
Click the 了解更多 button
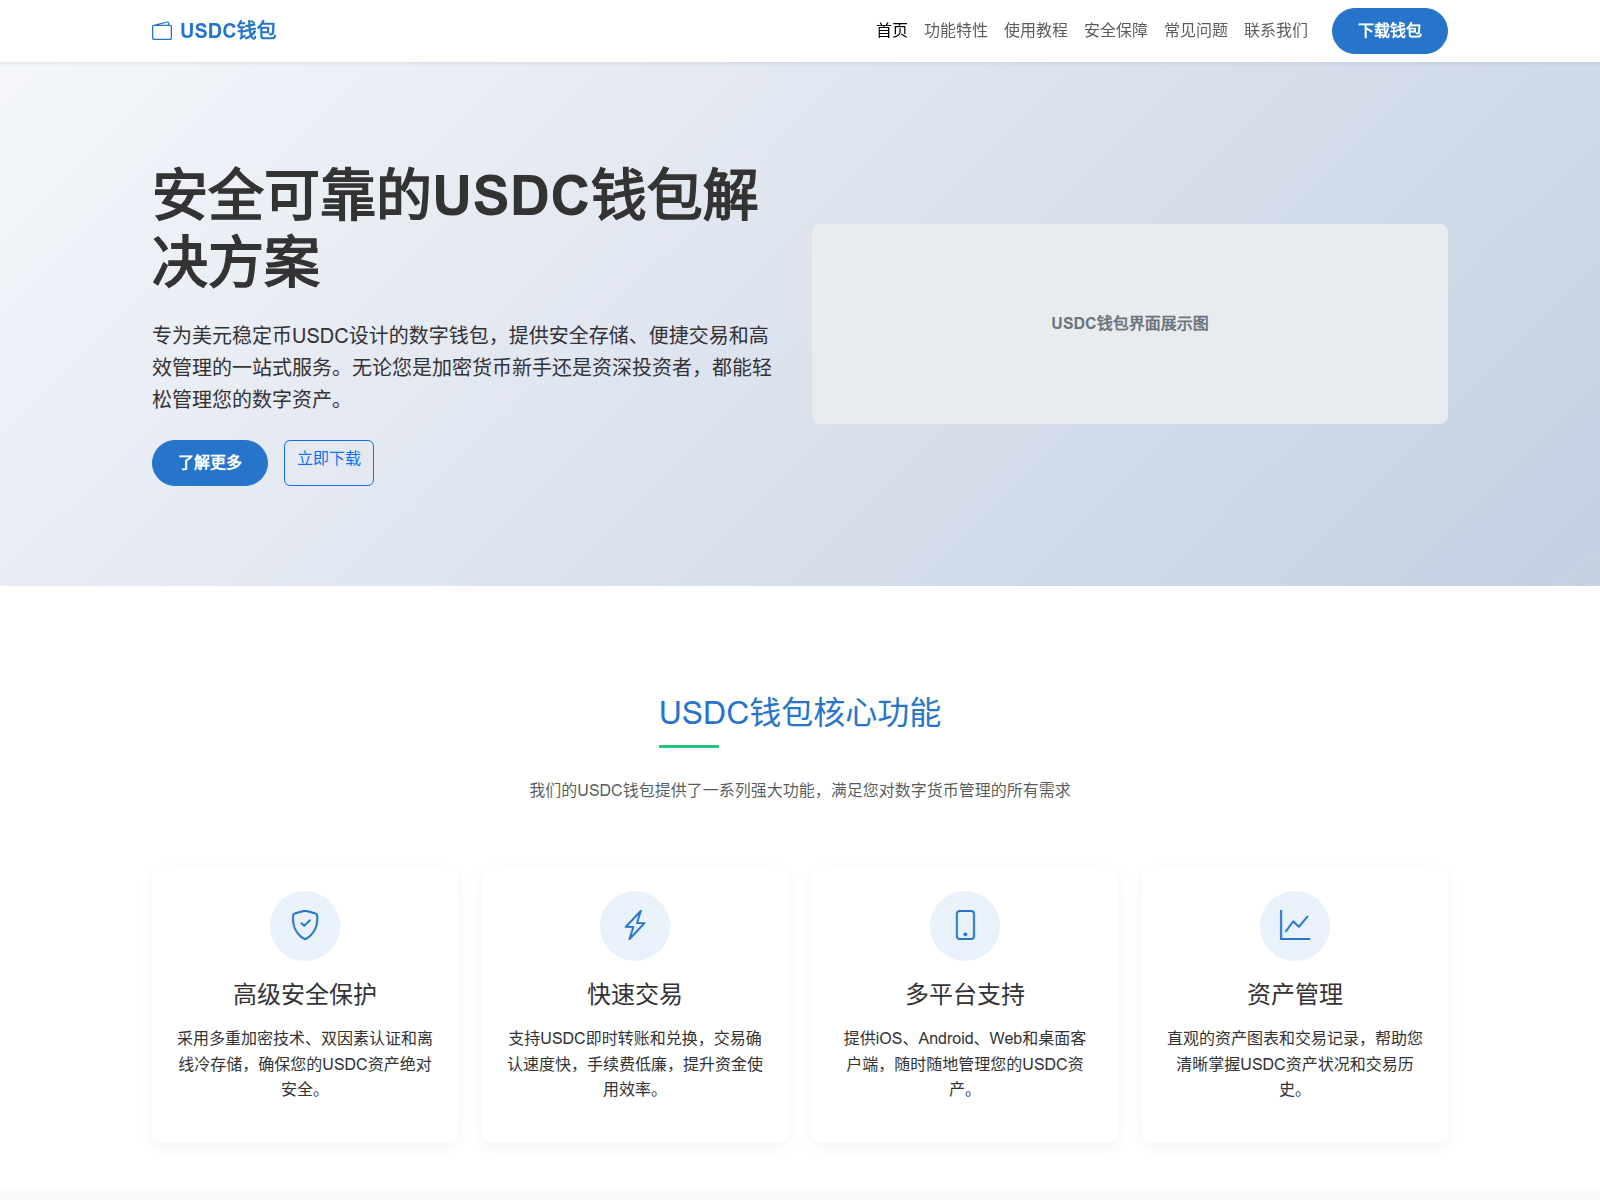click(x=209, y=462)
